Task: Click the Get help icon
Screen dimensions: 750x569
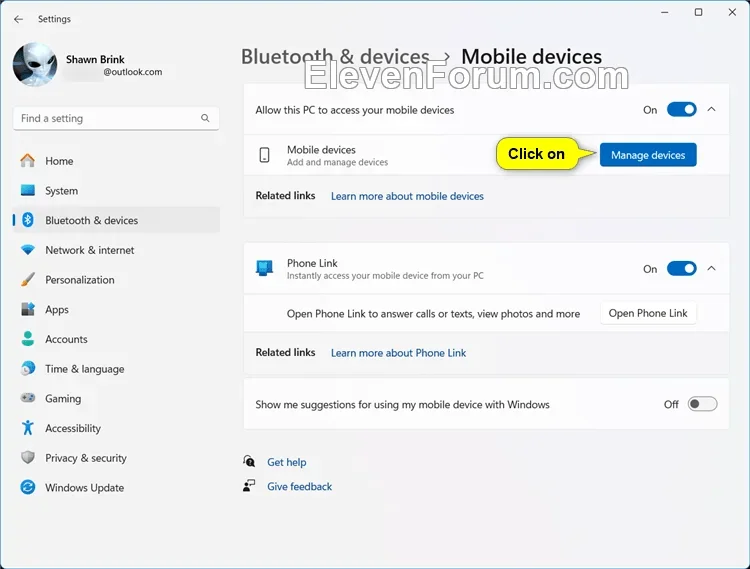Action: click(249, 461)
